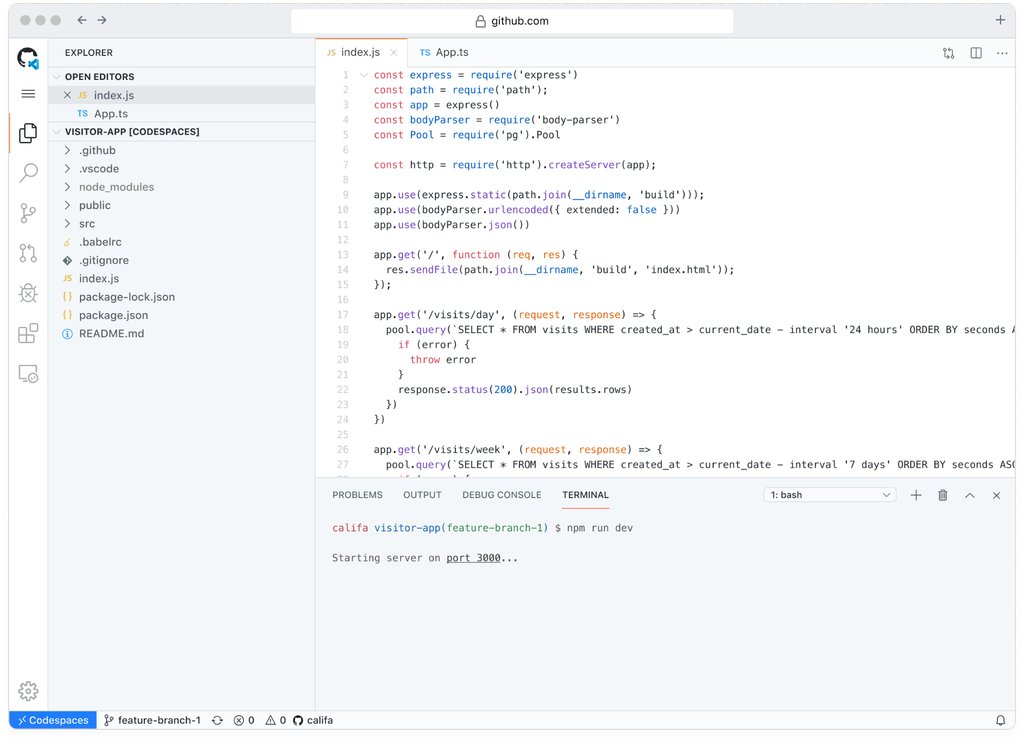Screen dimensions: 1024x743
Task: Expand the .vscode folder
Action: 67,168
